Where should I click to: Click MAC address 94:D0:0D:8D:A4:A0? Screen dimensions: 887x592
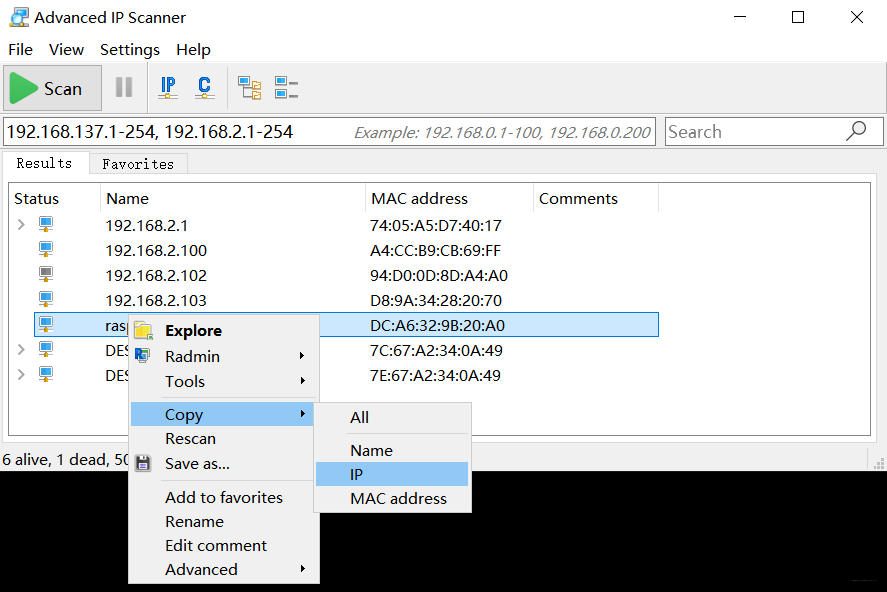pos(439,275)
